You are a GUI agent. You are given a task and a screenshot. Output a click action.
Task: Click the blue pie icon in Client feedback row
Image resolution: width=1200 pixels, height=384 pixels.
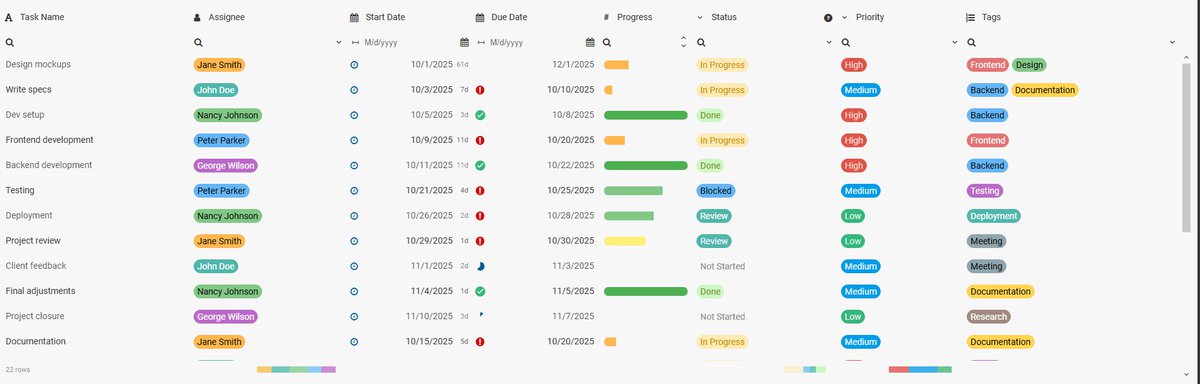480,266
